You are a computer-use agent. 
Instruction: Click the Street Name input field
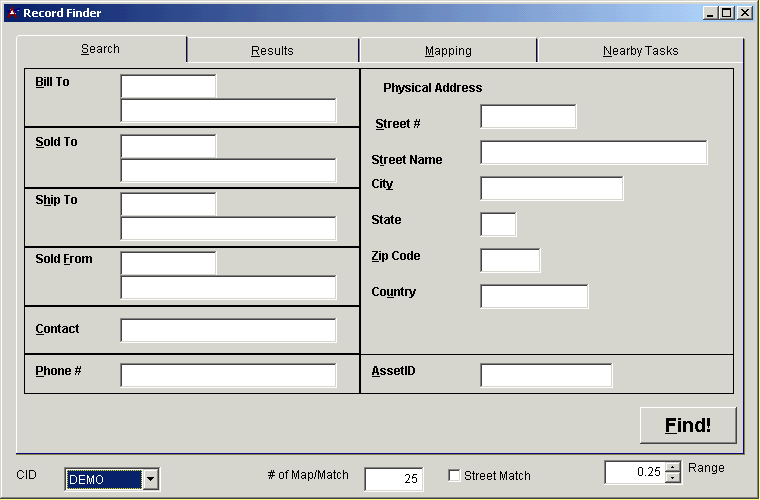click(593, 153)
